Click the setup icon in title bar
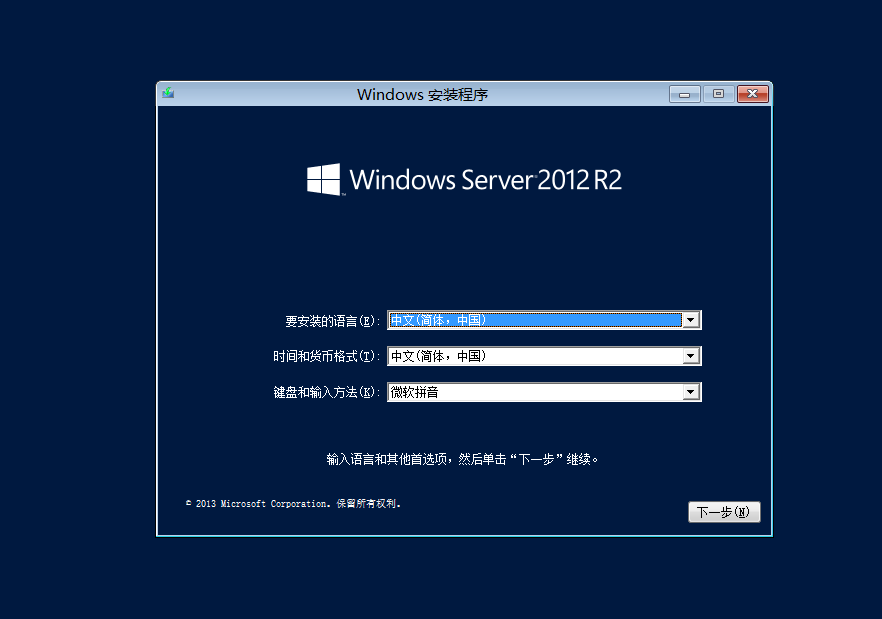 (x=168, y=93)
